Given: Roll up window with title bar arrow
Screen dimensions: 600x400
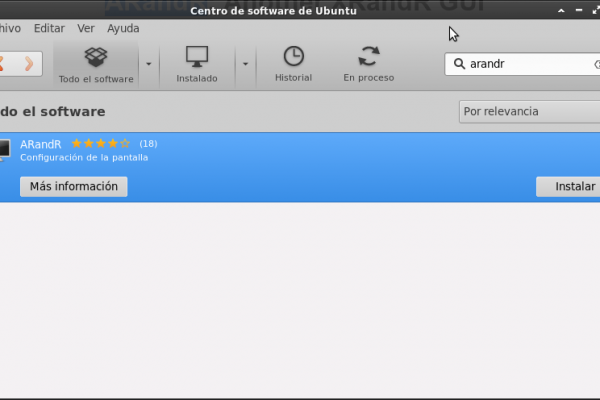Looking at the screenshot, I should [561, 11].
